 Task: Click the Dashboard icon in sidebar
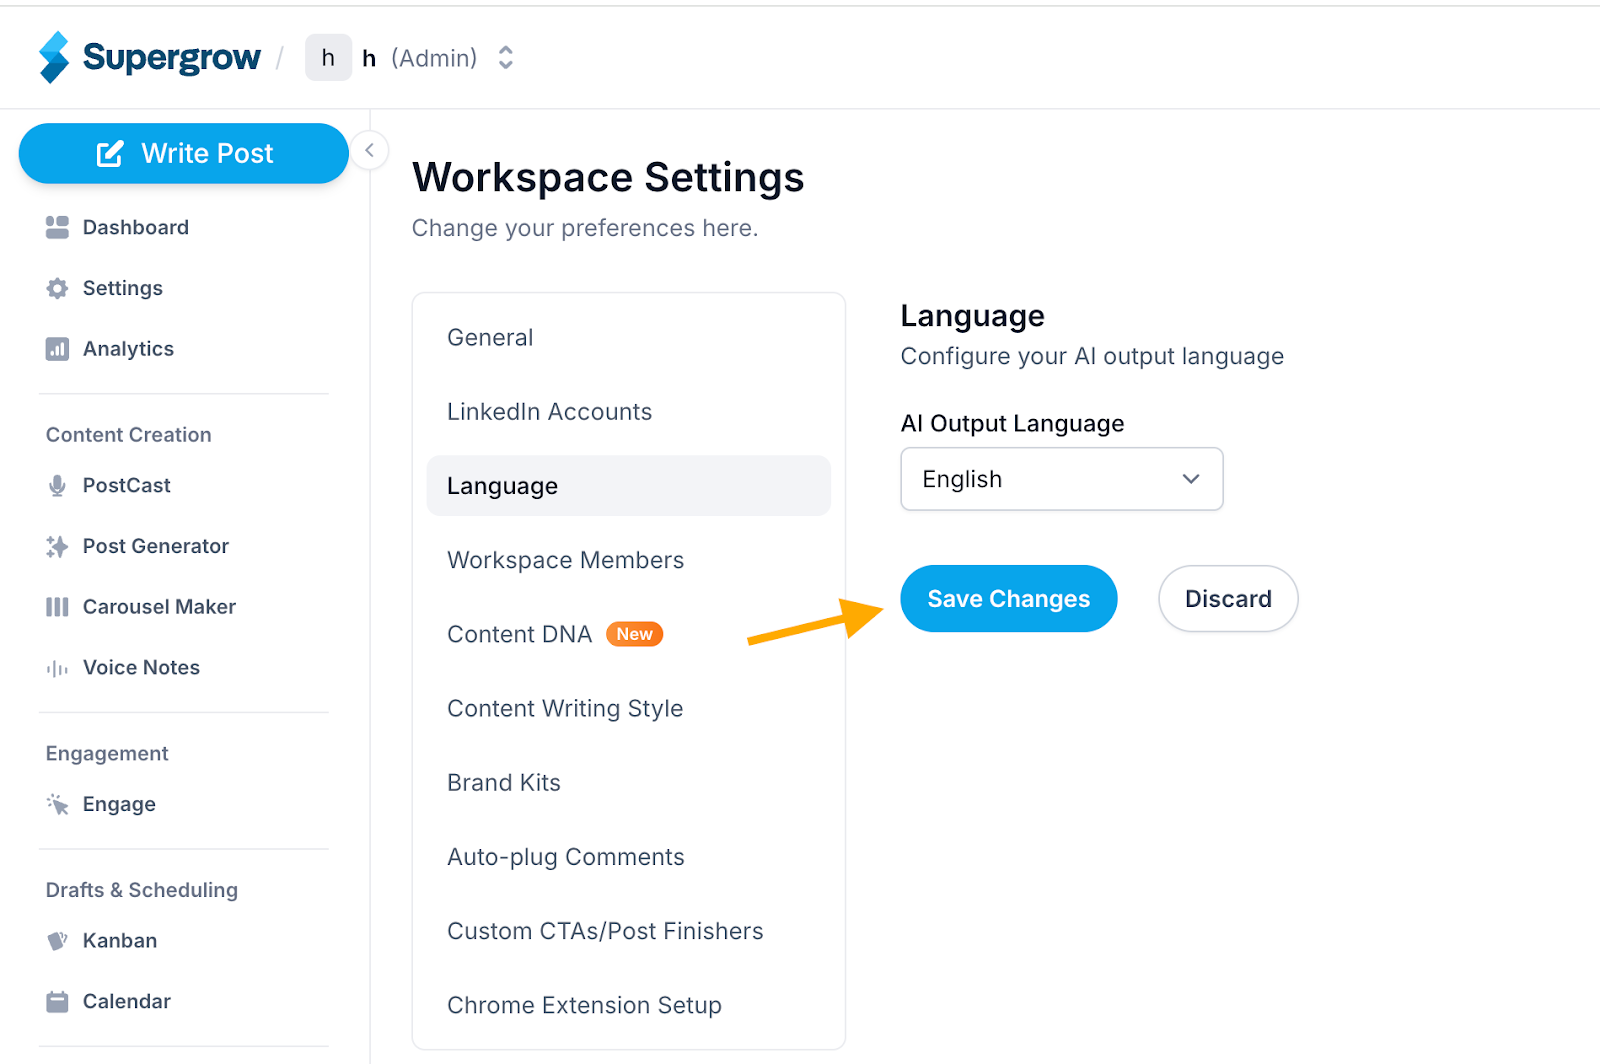(x=57, y=227)
